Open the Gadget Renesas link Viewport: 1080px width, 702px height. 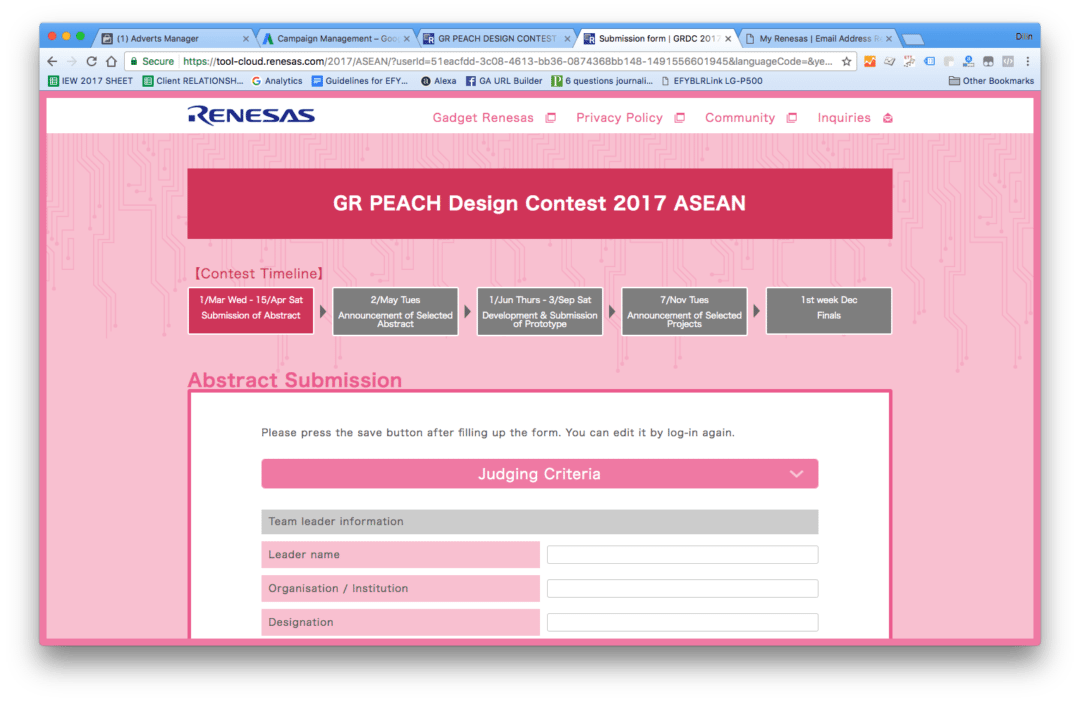pos(483,118)
